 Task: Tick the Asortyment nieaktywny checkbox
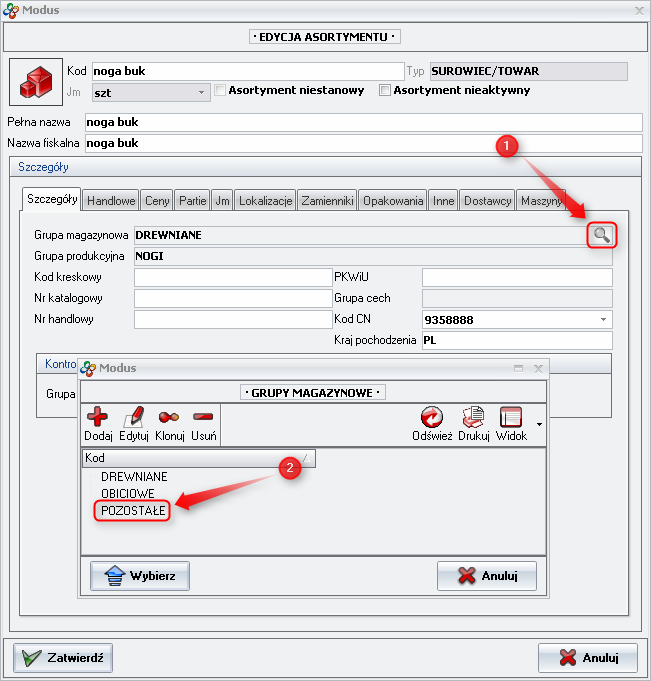pyautogui.click(x=385, y=91)
